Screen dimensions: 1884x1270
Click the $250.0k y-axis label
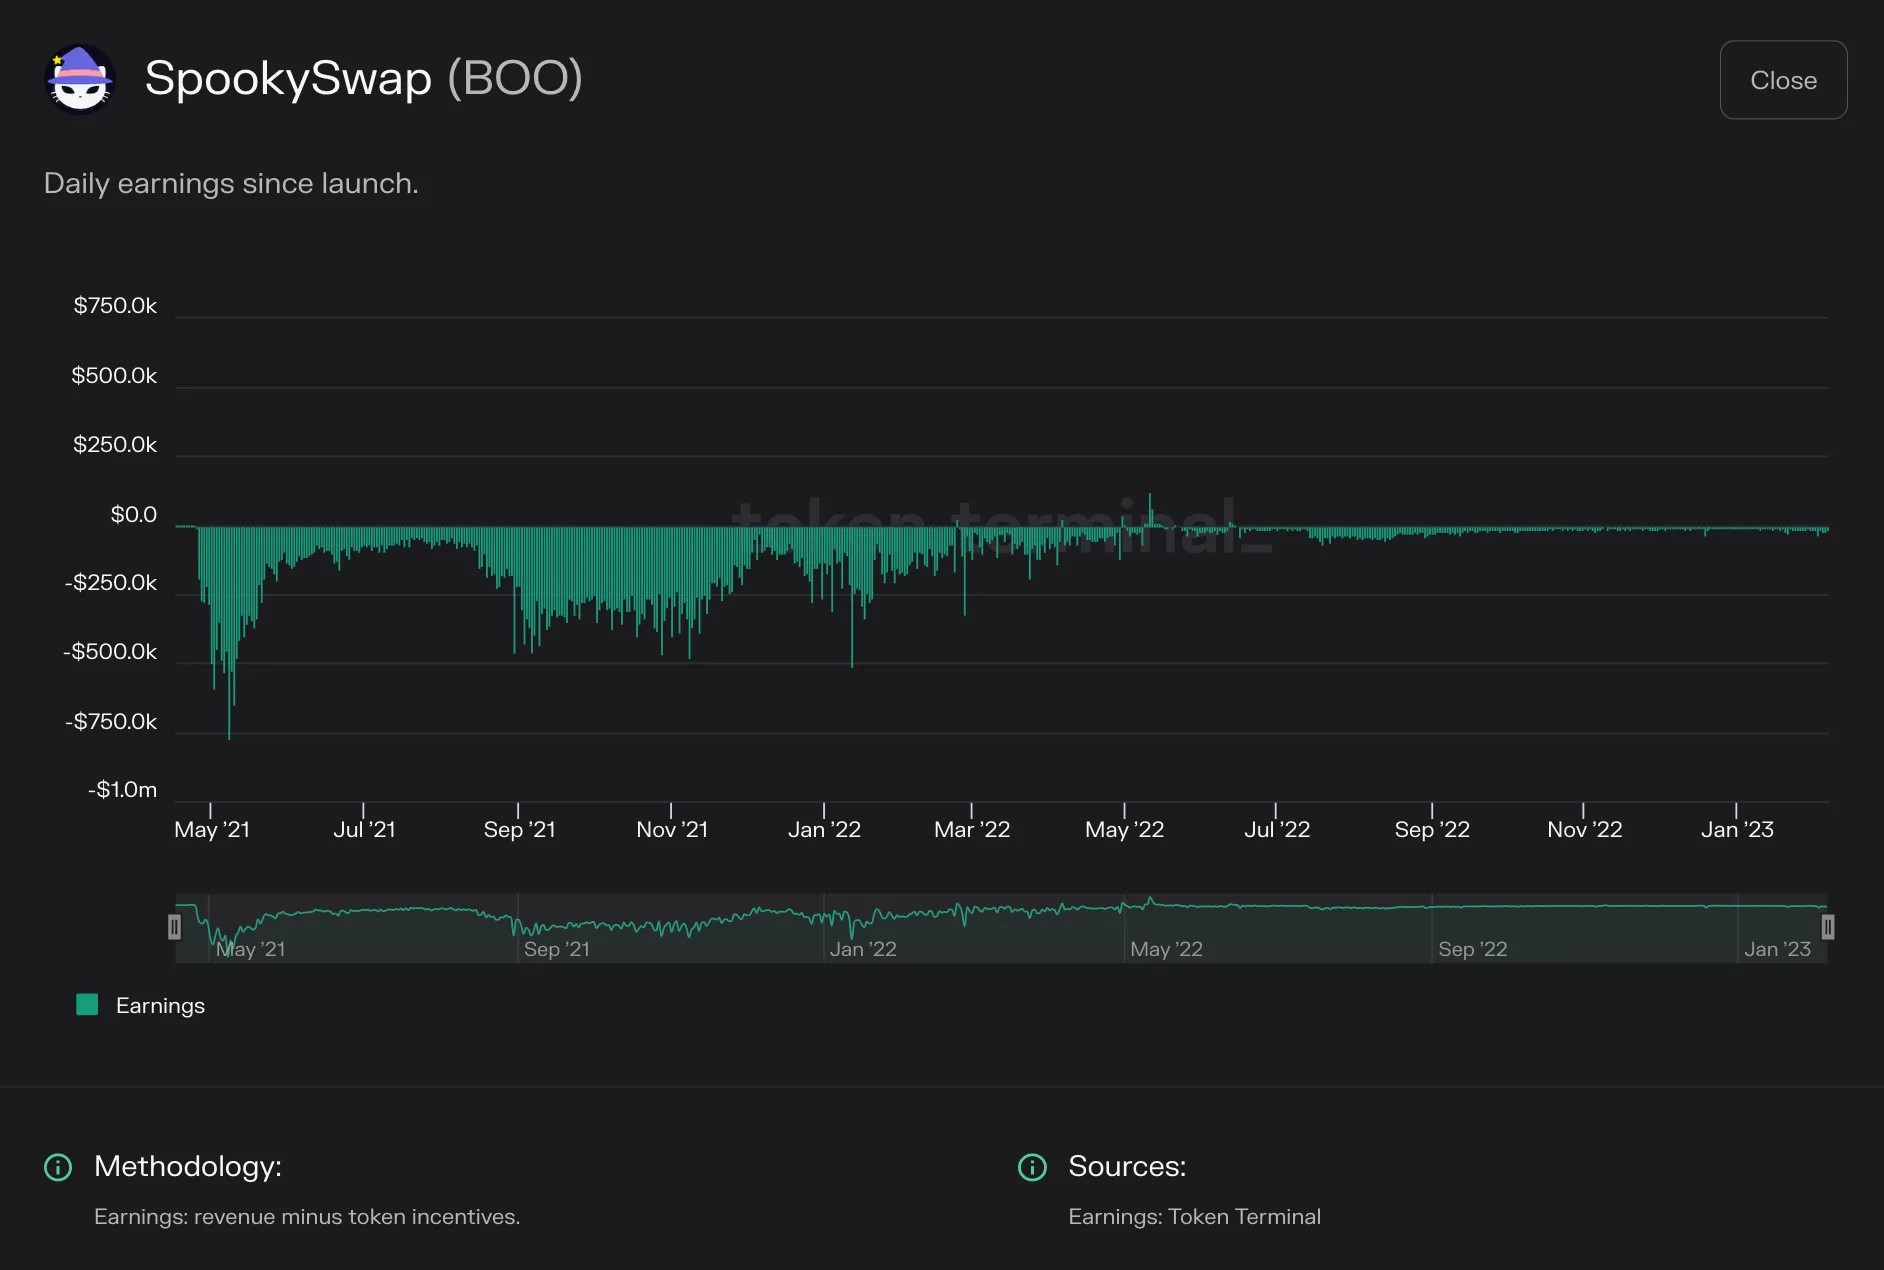(x=115, y=445)
